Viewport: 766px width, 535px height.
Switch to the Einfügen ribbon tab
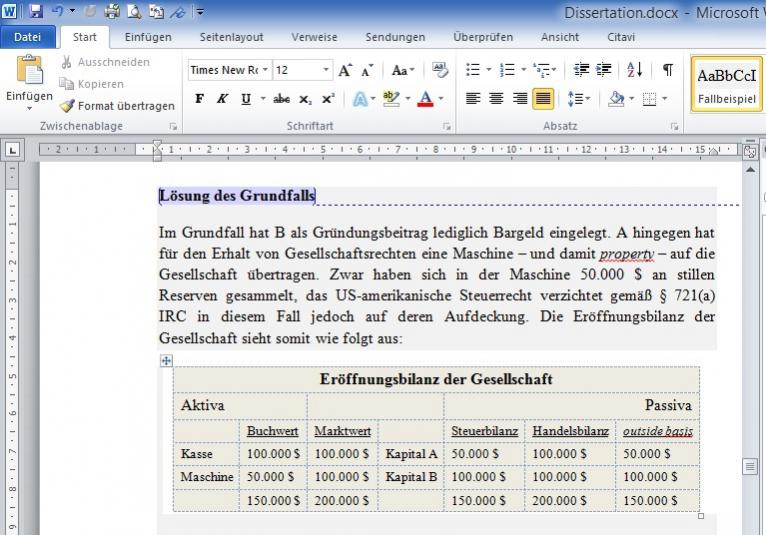(x=148, y=37)
